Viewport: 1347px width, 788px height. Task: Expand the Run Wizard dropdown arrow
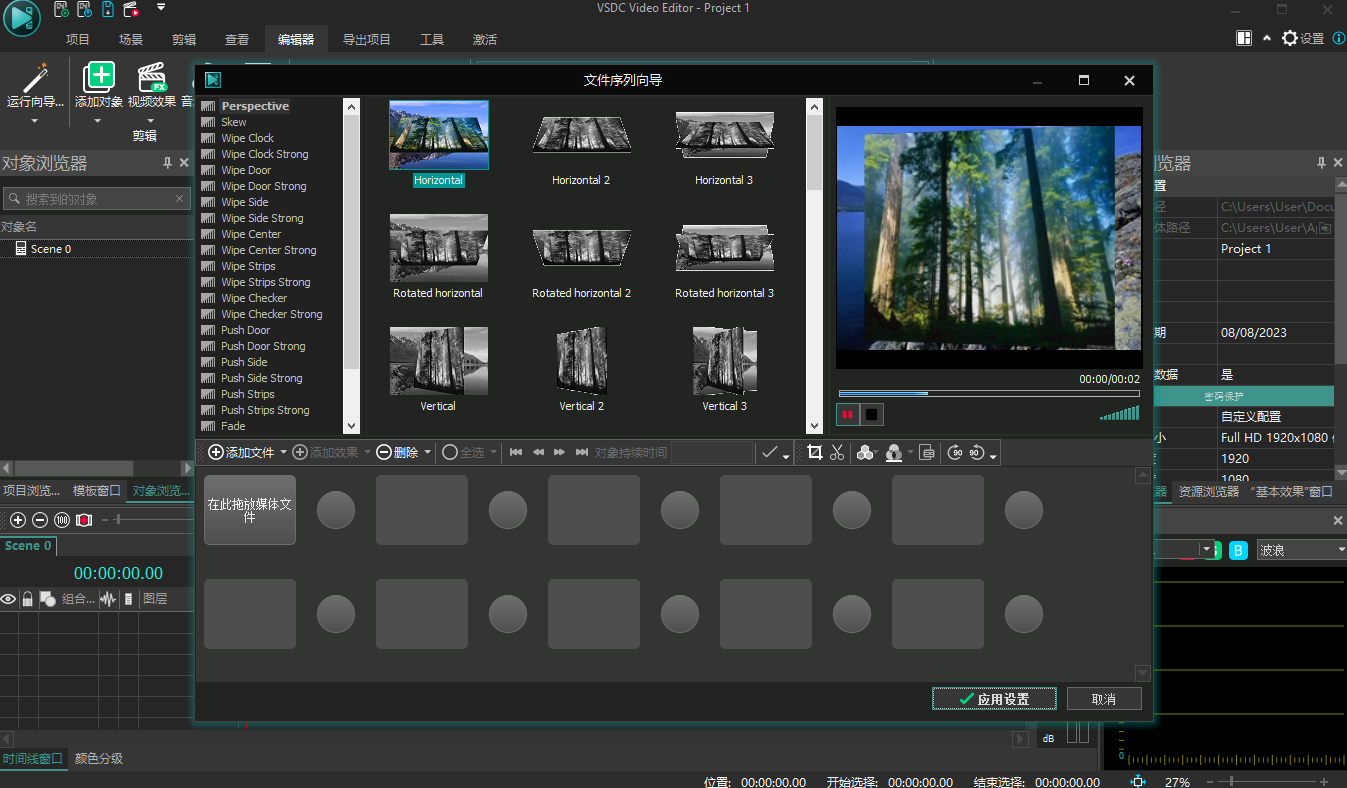34,121
